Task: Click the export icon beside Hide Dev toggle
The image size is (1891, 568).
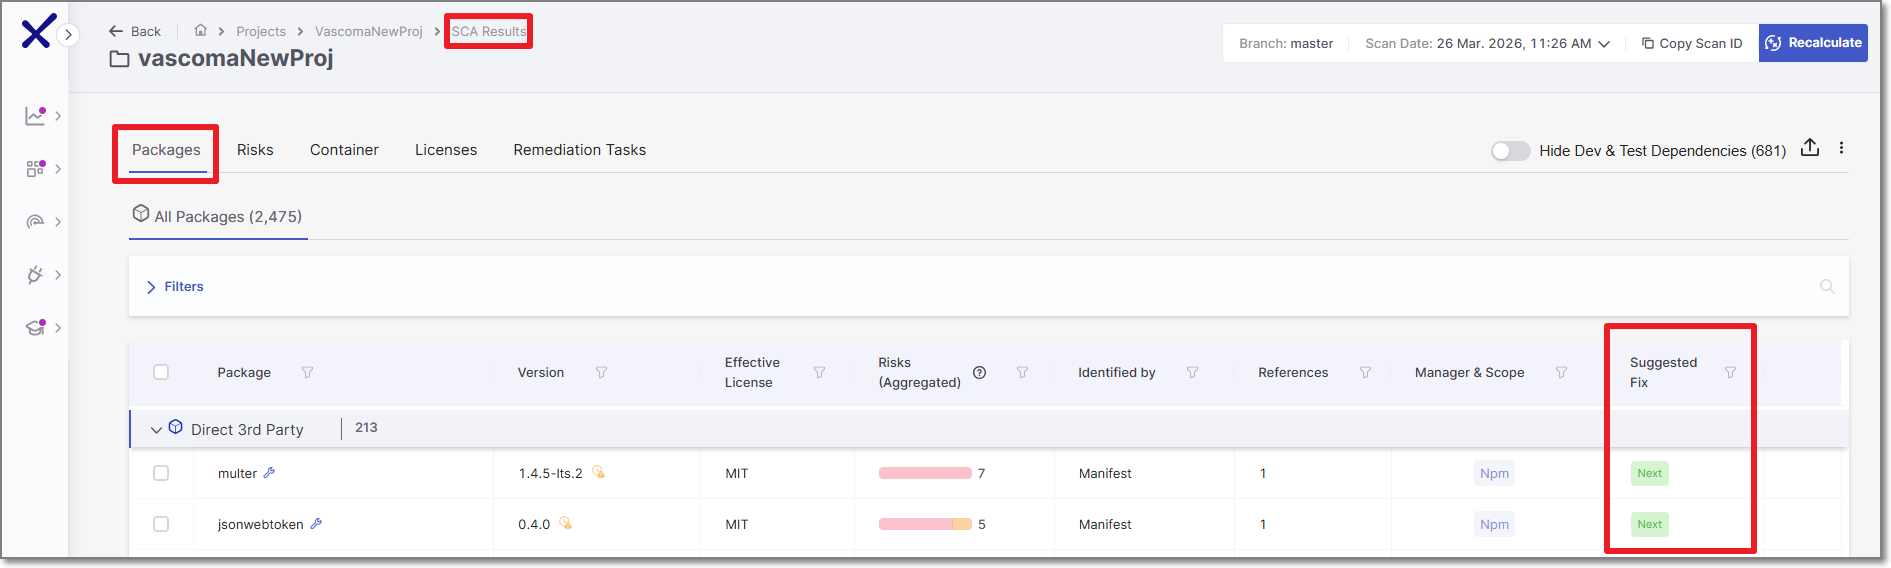Action: tap(1809, 148)
